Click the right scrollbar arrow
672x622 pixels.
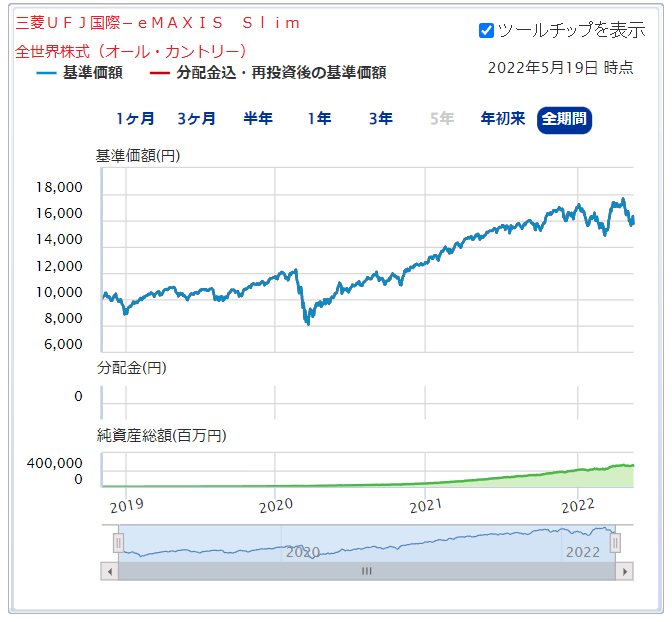[x=625, y=571]
